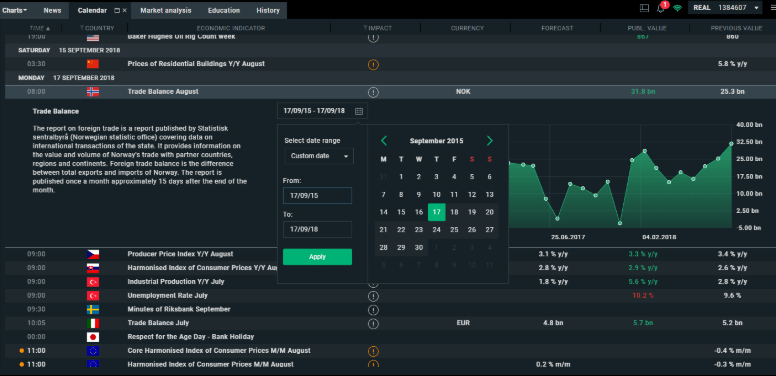Image resolution: width=776 pixels, height=376 pixels.
Task: Click the Economic Indicator column header
Action: point(231,28)
